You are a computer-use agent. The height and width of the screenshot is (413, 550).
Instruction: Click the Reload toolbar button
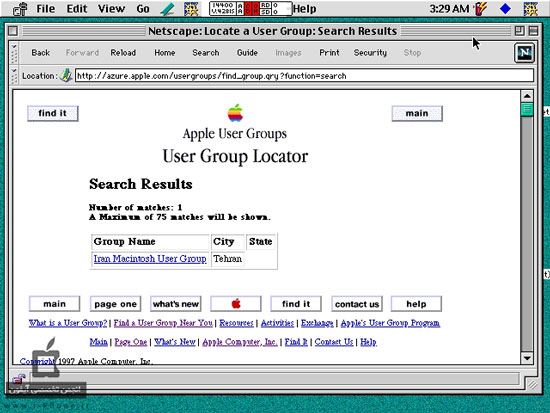point(123,53)
